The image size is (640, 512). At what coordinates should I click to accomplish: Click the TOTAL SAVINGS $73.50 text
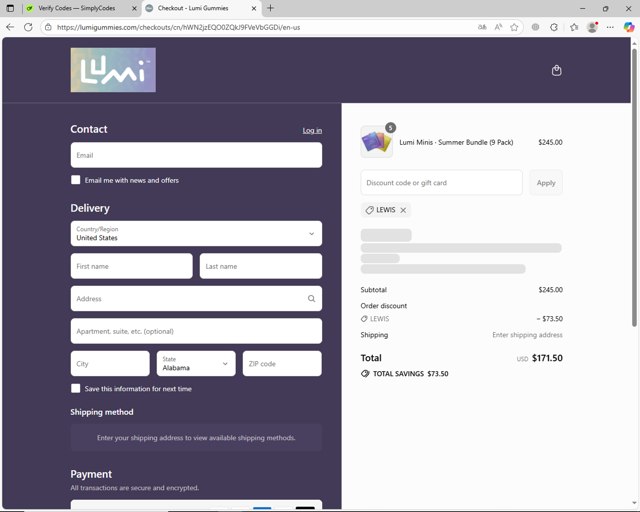[411, 374]
